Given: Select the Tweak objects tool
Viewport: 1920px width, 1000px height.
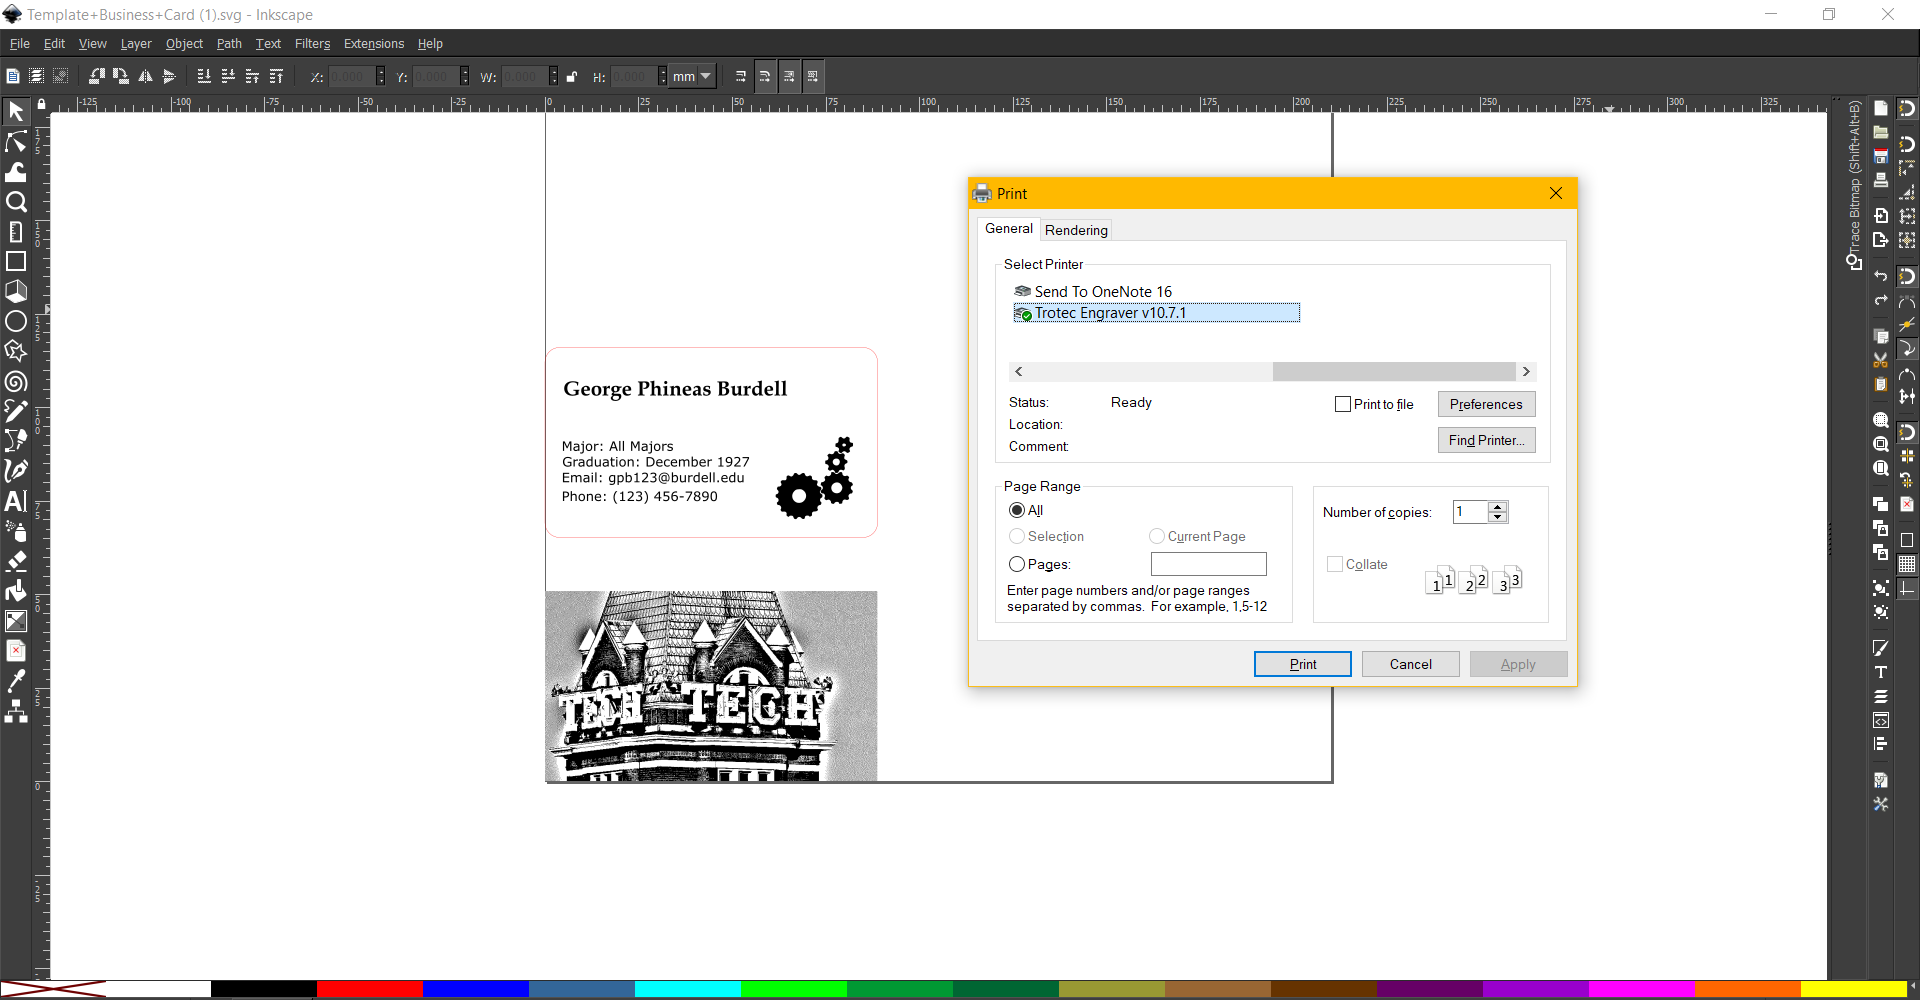Looking at the screenshot, I should (16, 172).
